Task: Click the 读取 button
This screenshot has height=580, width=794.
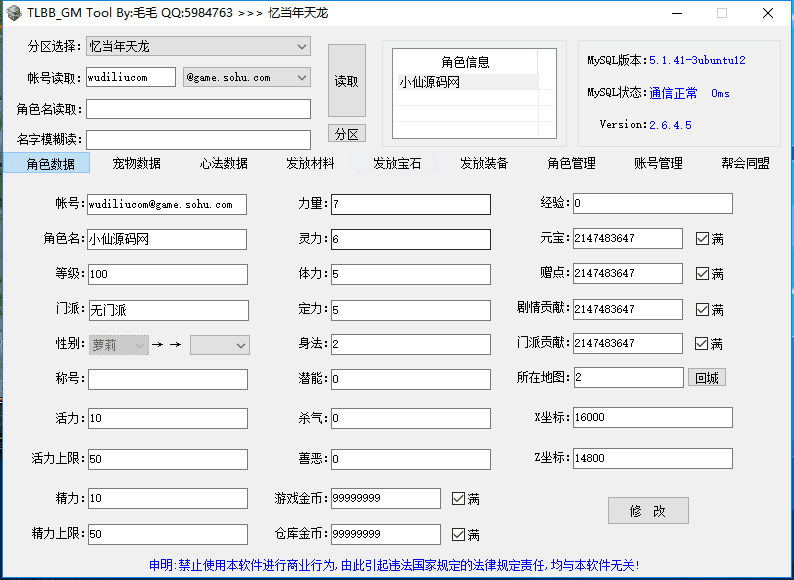Action: click(347, 81)
